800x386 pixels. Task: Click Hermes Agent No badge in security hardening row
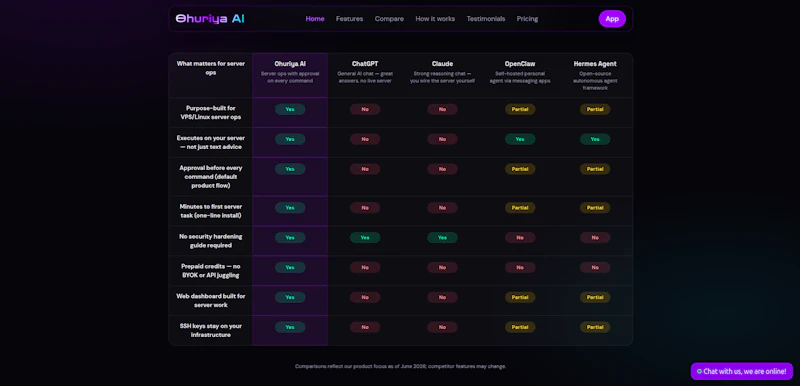pos(595,238)
